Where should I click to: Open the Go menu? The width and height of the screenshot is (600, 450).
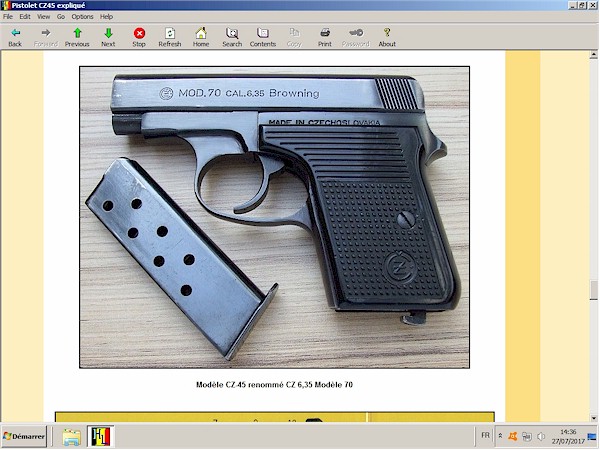(x=61, y=16)
